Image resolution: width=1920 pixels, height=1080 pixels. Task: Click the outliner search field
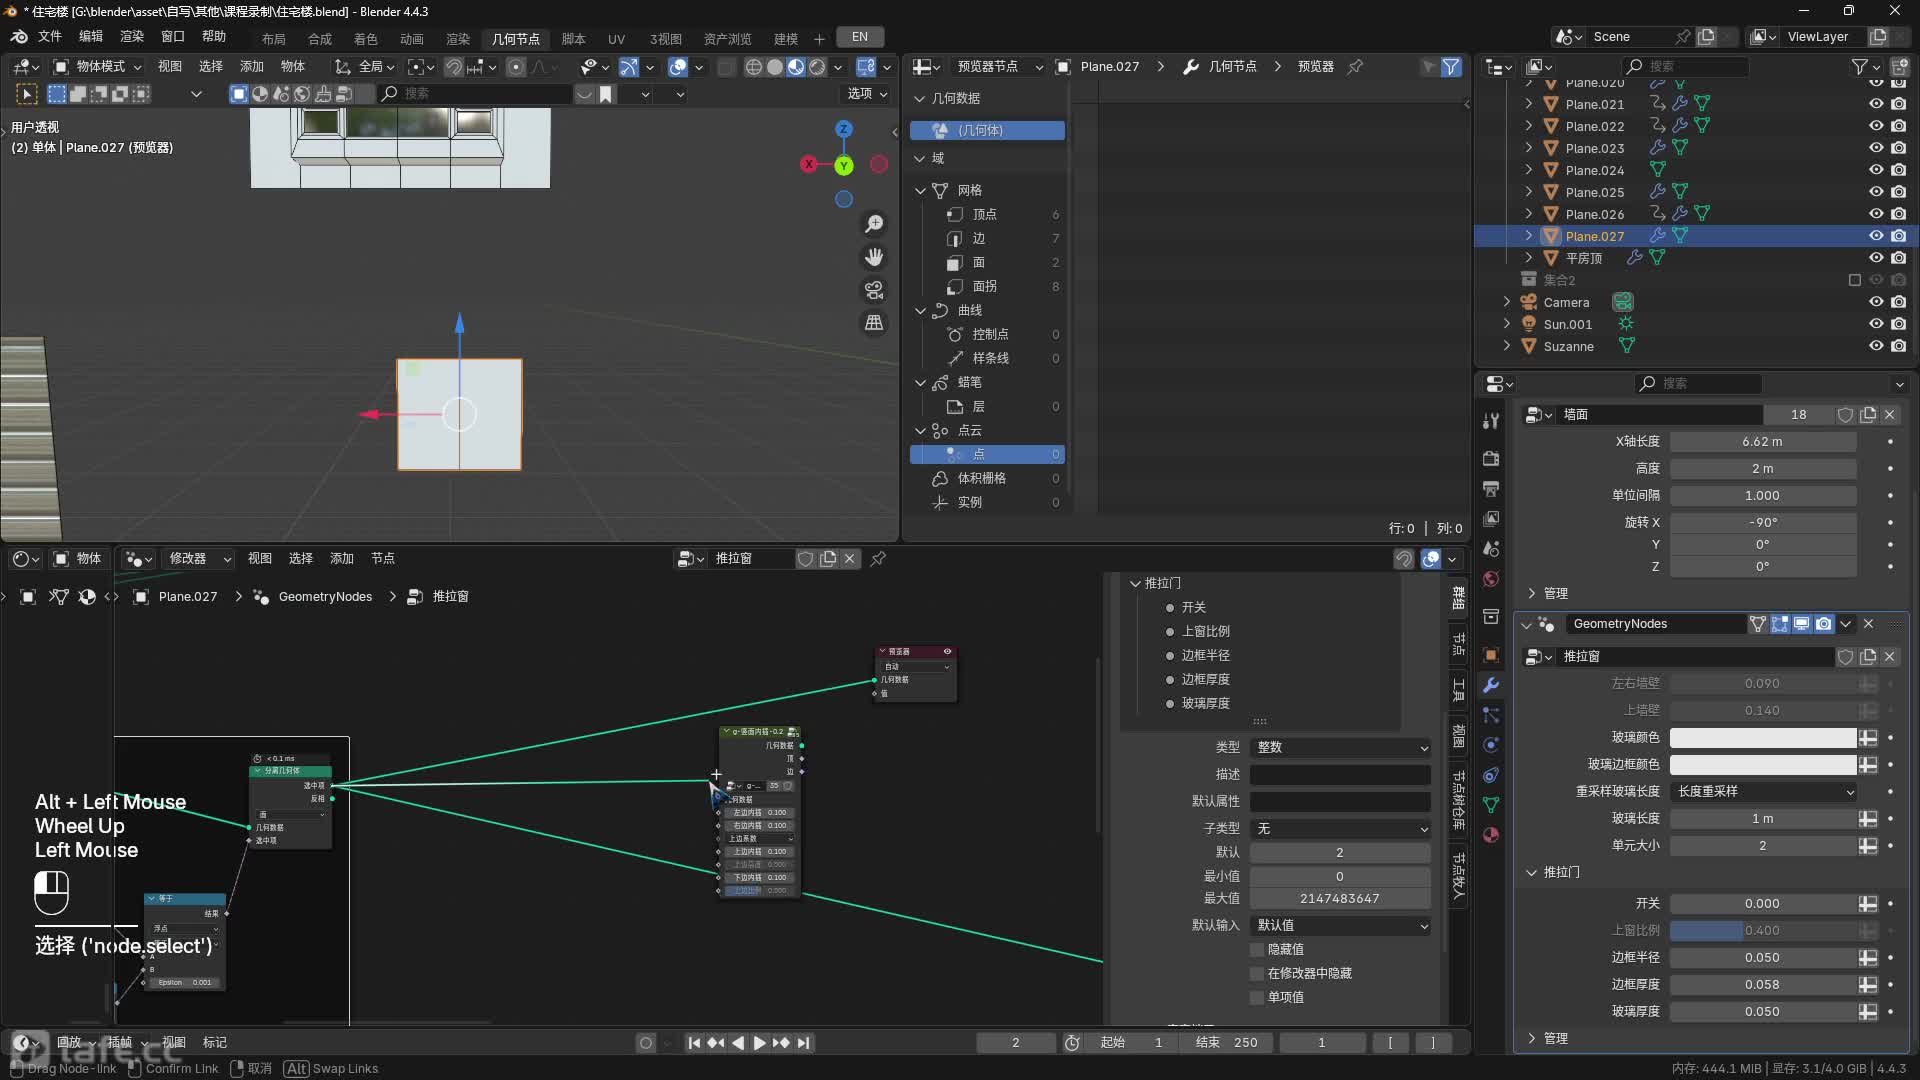point(1685,66)
